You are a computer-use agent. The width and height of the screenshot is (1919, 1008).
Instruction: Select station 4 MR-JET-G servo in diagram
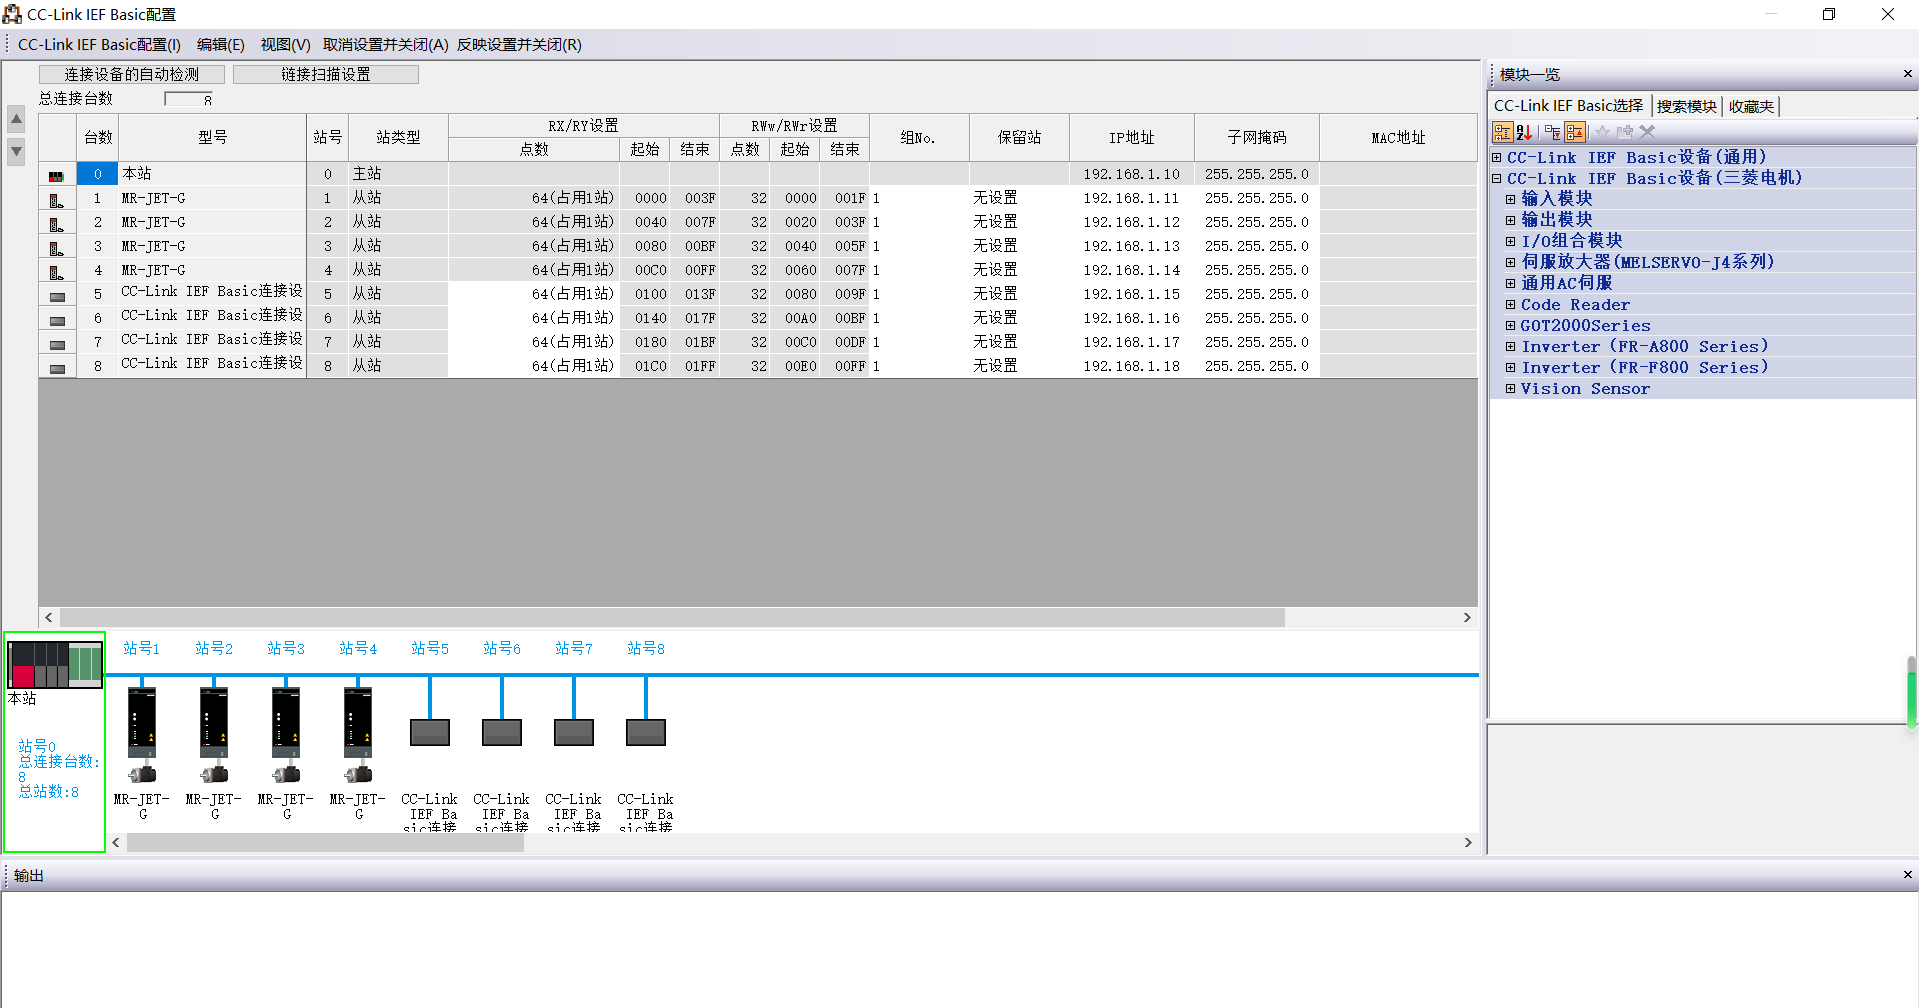coord(358,735)
